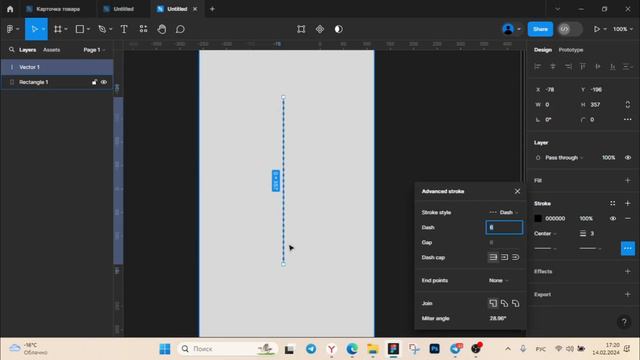The image size is (640, 360).
Task: Switch to the Design tab
Action: pos(543,50)
